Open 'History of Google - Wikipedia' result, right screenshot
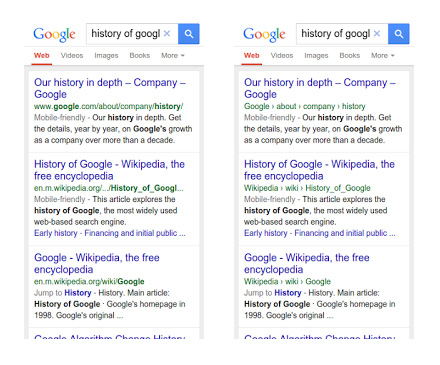 click(x=319, y=170)
